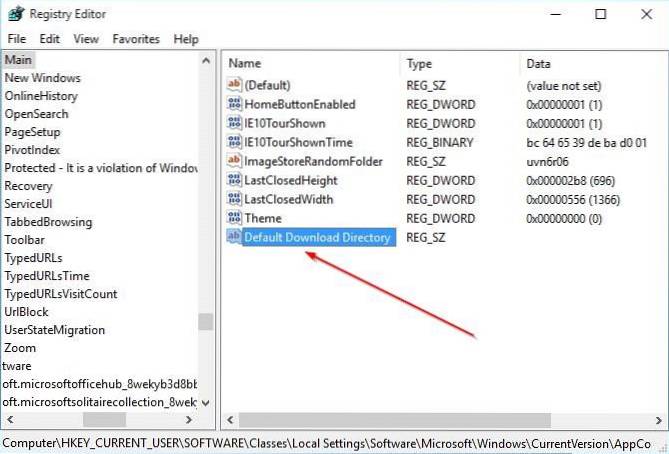This screenshot has width=669, height=454.
Task: Open the File menu
Action: (16, 39)
